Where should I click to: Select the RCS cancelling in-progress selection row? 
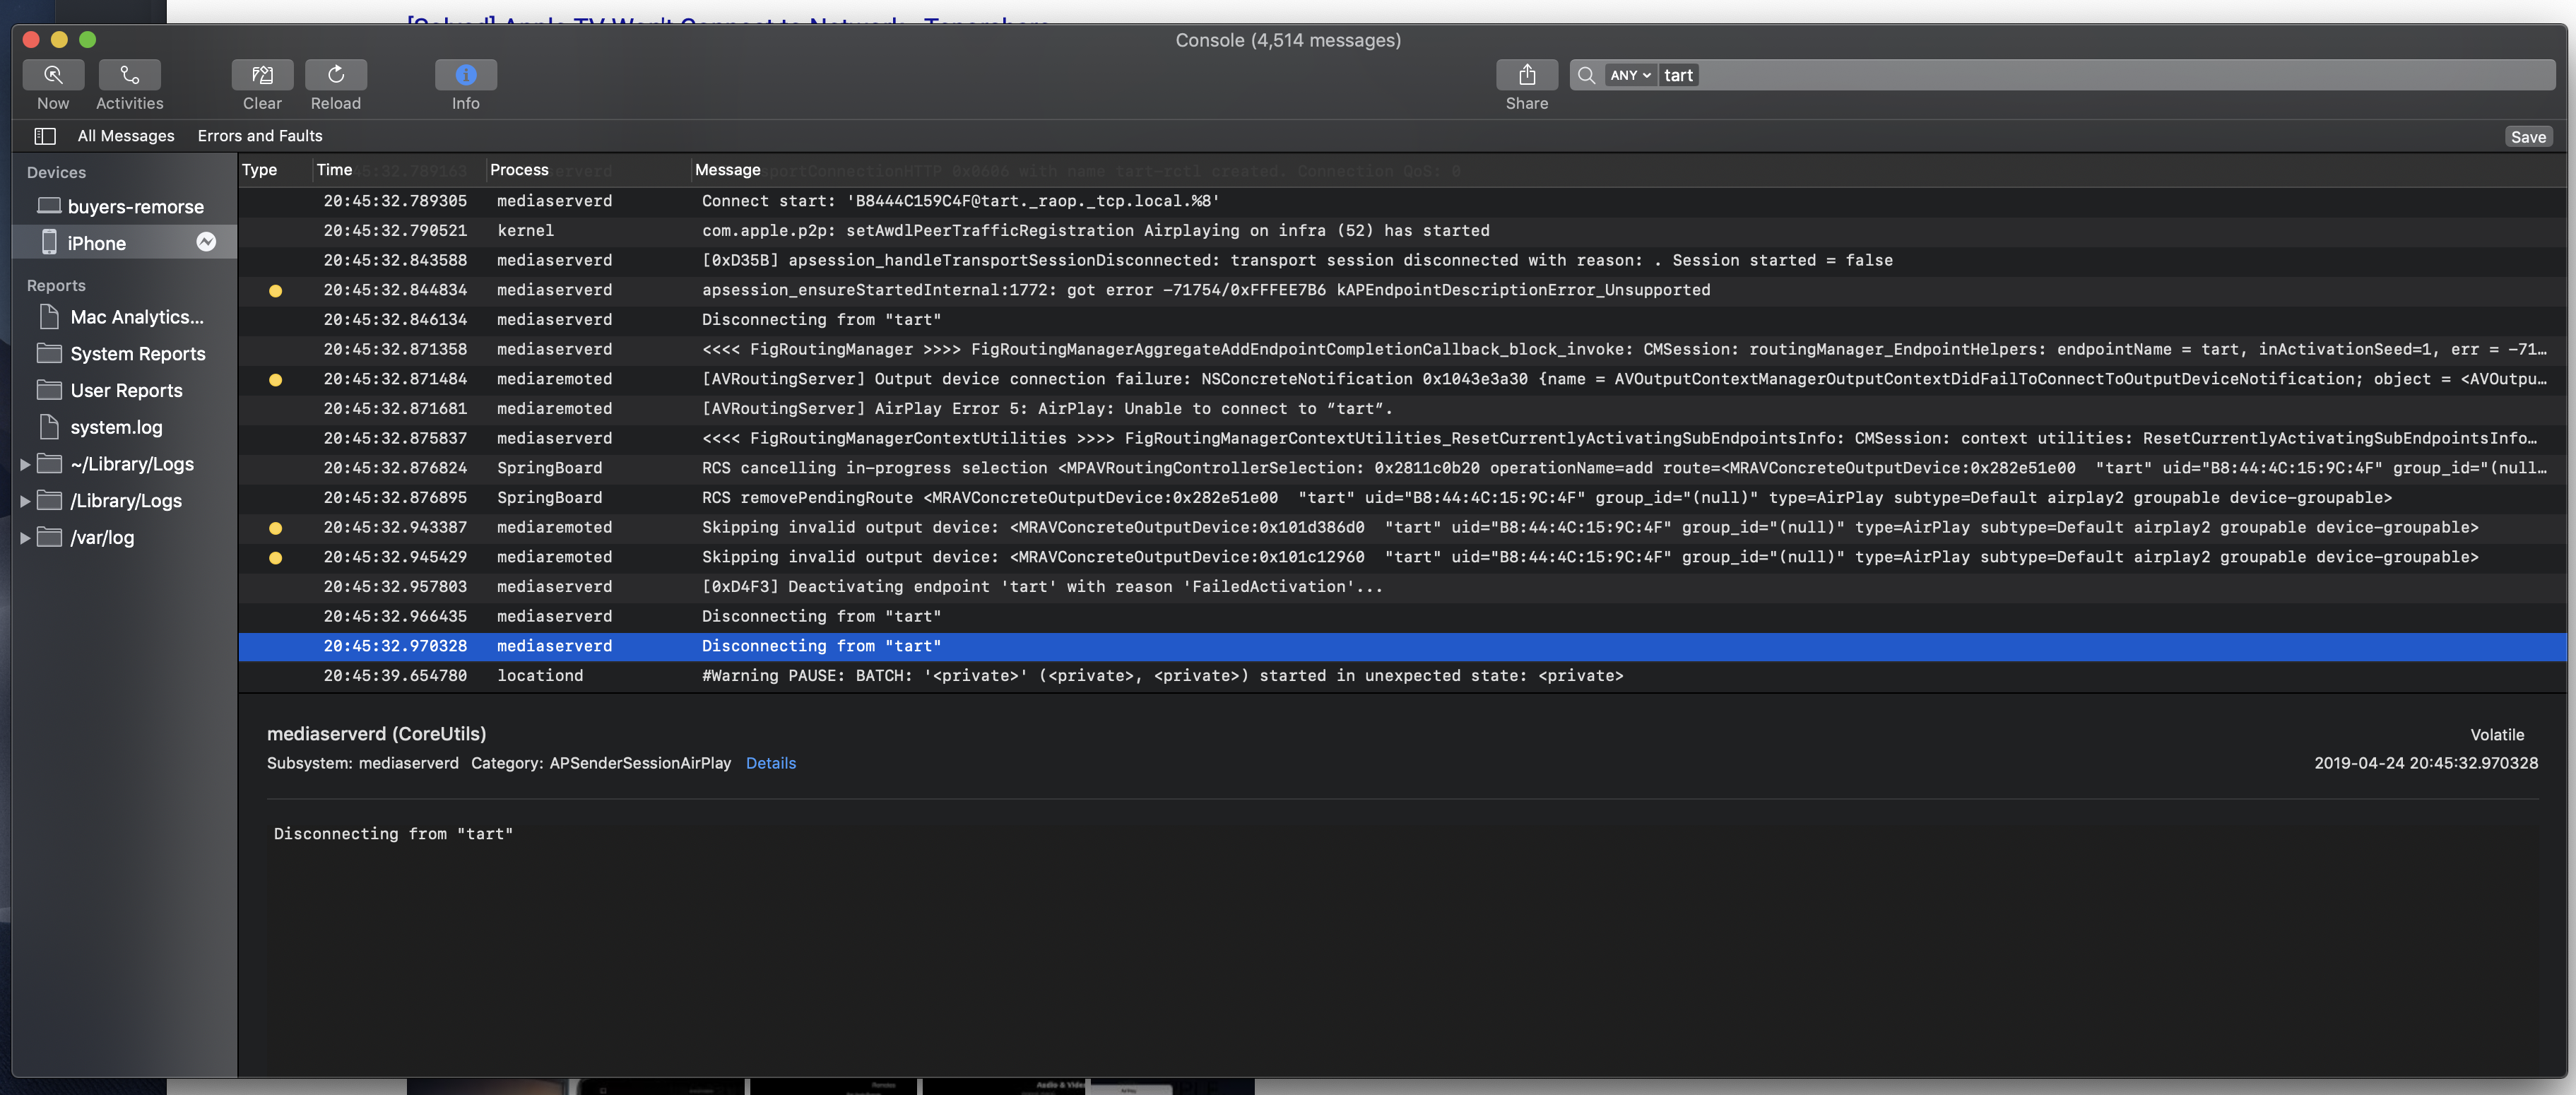(x=1402, y=468)
